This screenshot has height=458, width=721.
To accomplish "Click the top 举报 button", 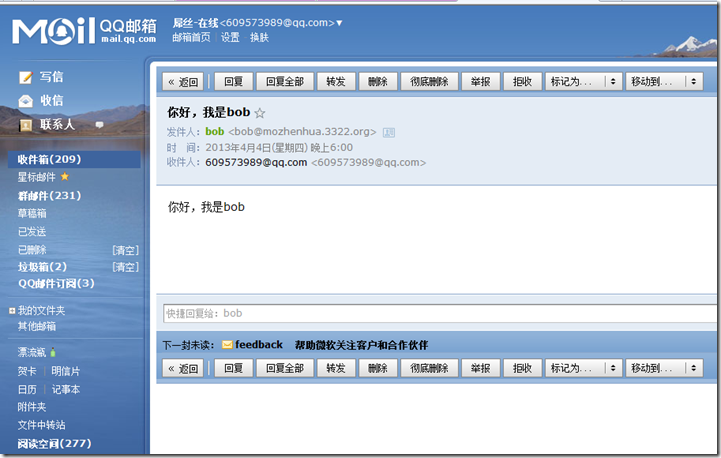I will point(481,81).
